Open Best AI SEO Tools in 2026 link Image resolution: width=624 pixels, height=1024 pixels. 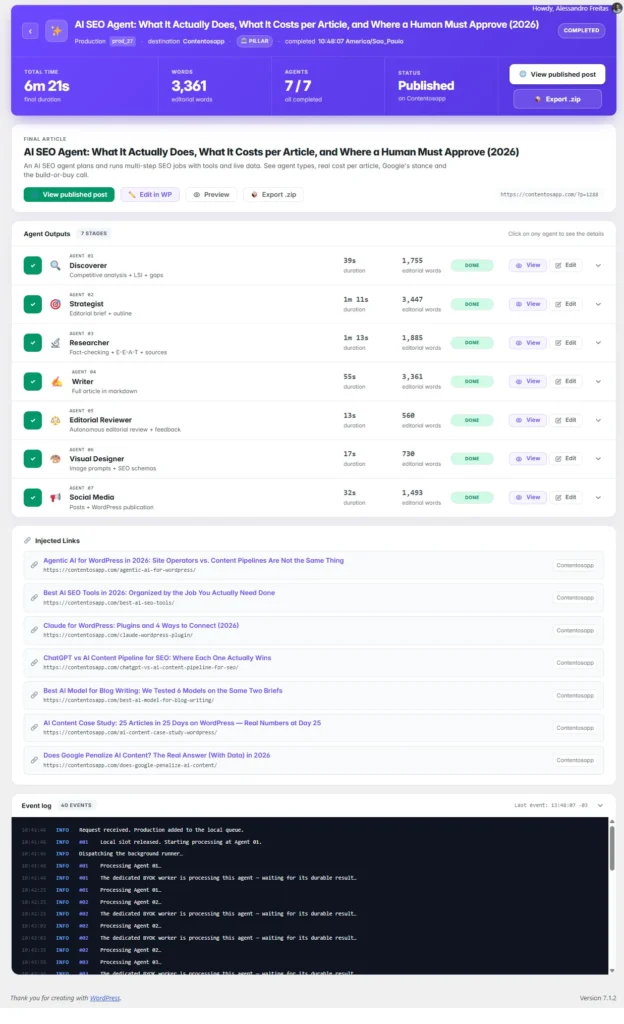coord(159,593)
